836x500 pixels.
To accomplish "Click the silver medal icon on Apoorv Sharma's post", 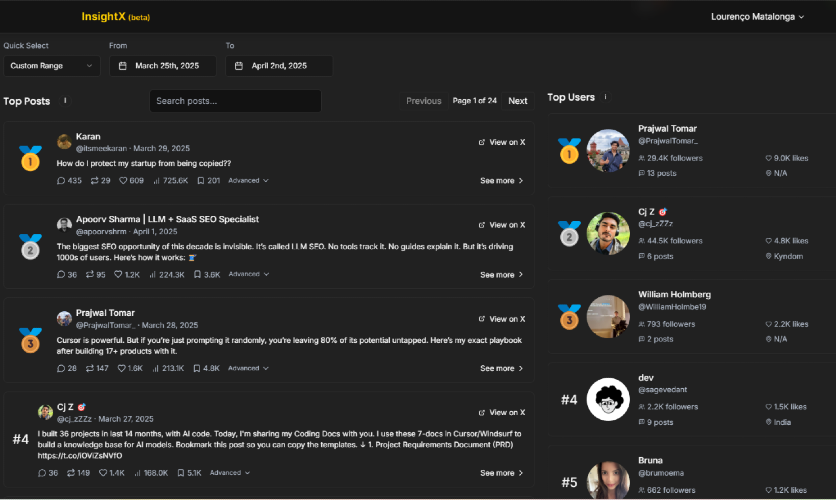I will (x=30, y=247).
